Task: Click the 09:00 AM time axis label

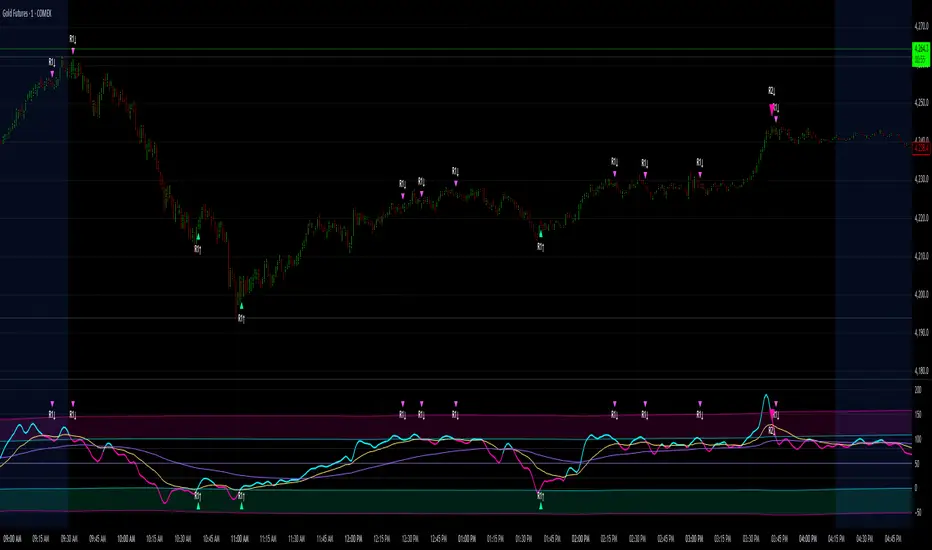Action: click(12, 539)
